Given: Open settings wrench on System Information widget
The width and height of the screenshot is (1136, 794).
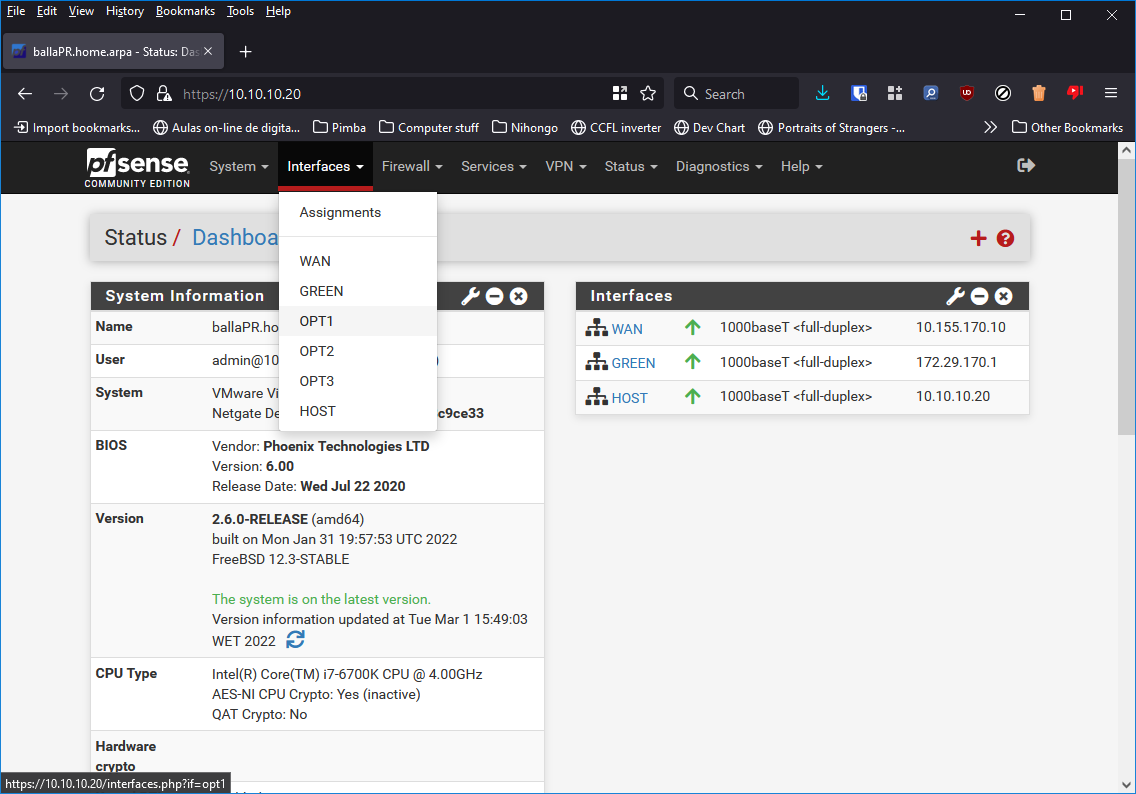Looking at the screenshot, I should [x=470, y=296].
